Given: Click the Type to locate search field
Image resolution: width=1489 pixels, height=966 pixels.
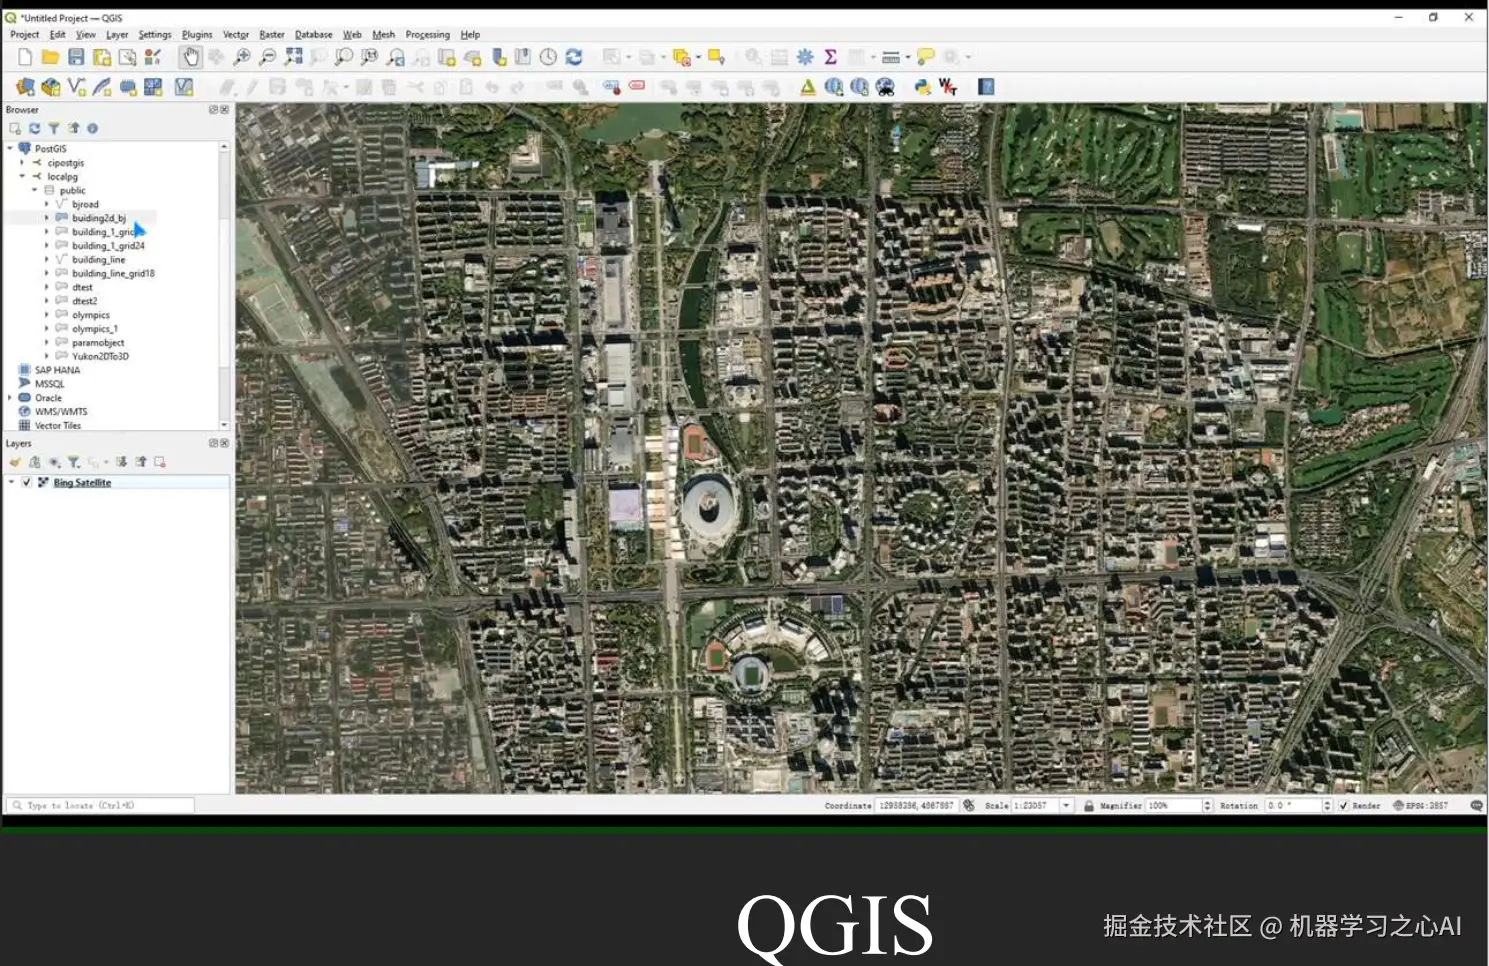Looking at the screenshot, I should click(100, 805).
